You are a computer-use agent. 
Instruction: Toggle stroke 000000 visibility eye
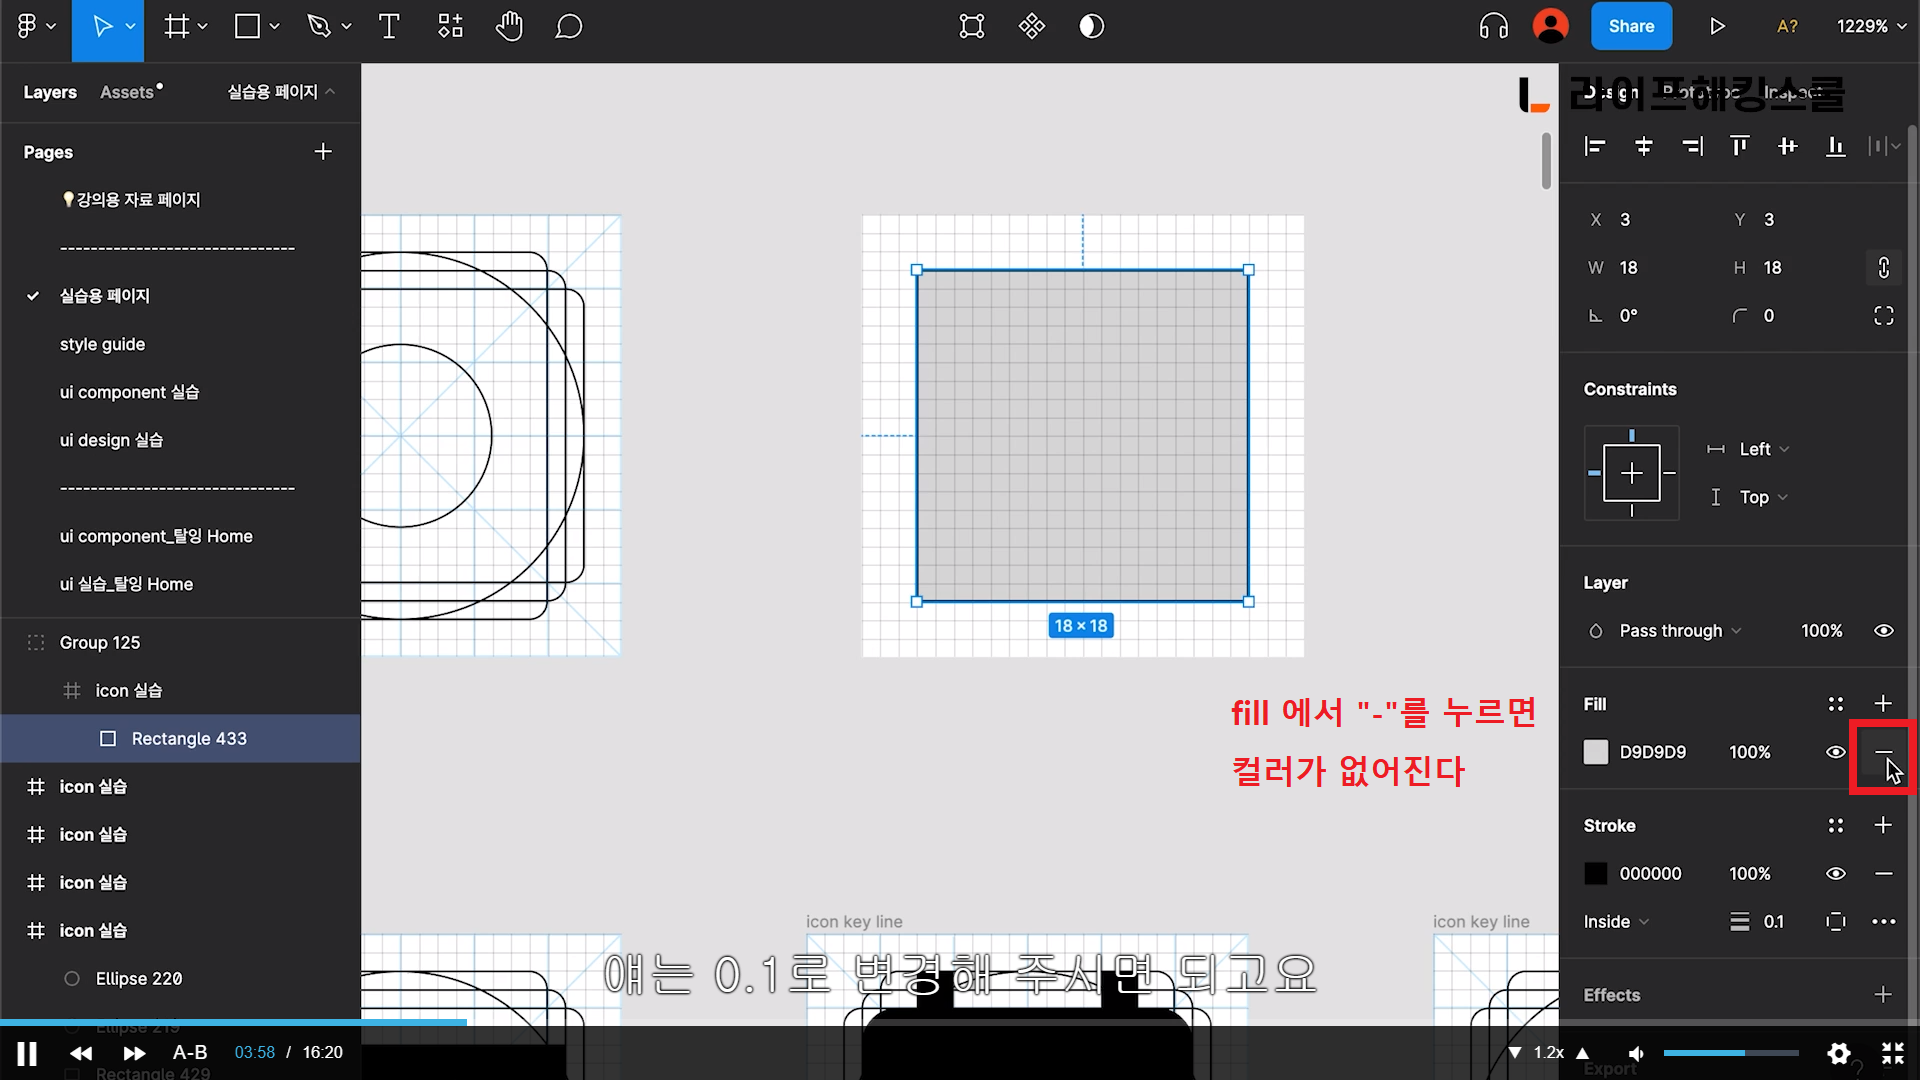[x=1835, y=874]
